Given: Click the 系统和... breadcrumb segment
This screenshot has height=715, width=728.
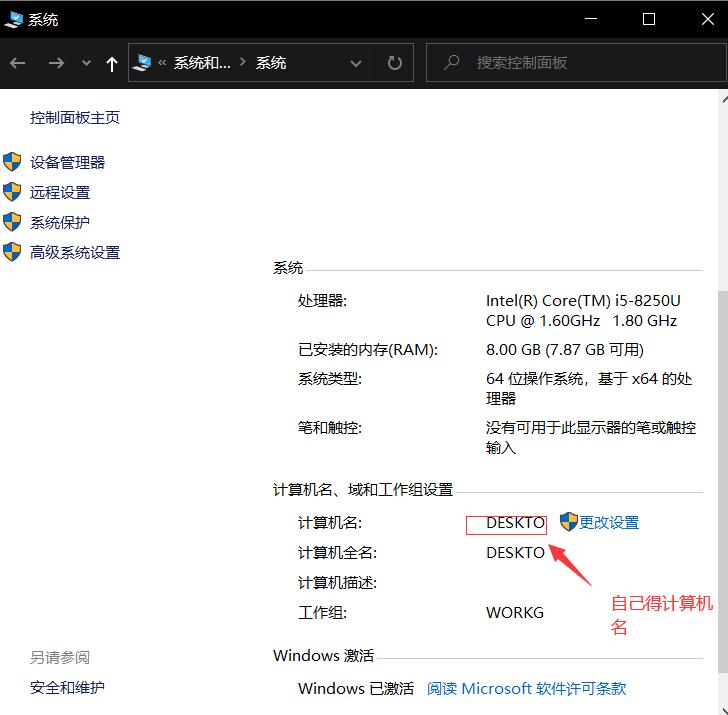Looking at the screenshot, I should [x=202, y=63].
